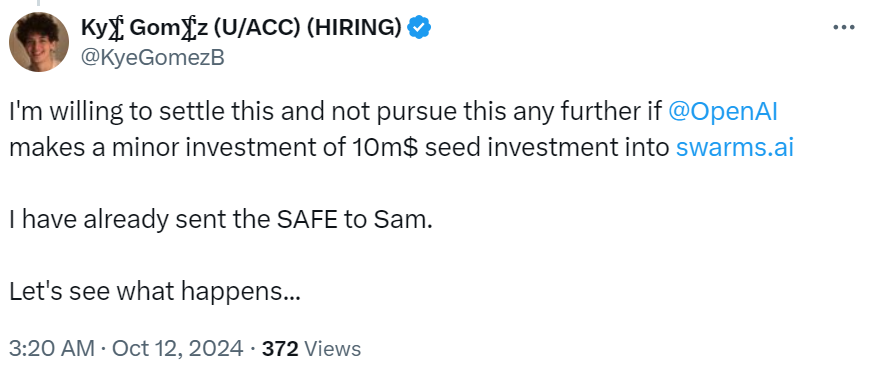Viewport: 874px width, 381px height.
Task: Click the "Let's see what happens..." line
Action: (x=155, y=291)
